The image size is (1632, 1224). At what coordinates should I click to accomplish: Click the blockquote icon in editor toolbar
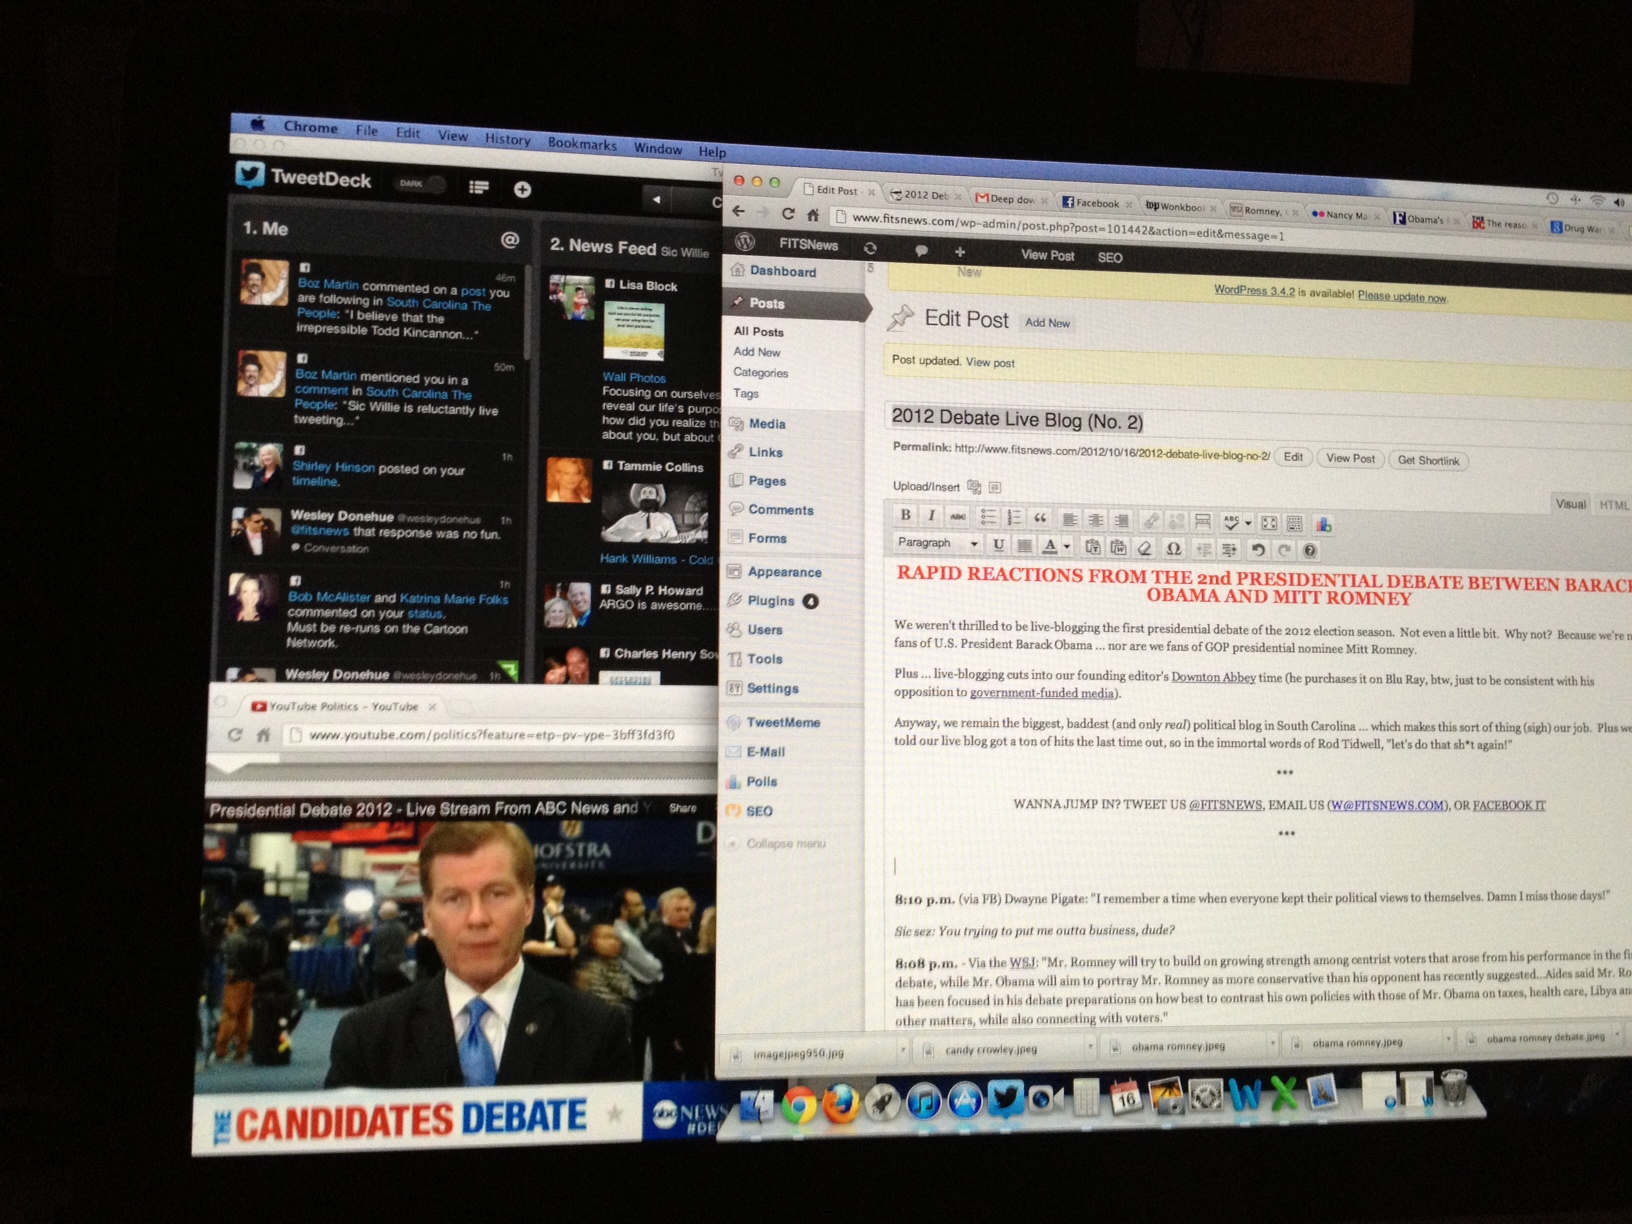pyautogui.click(x=1040, y=518)
